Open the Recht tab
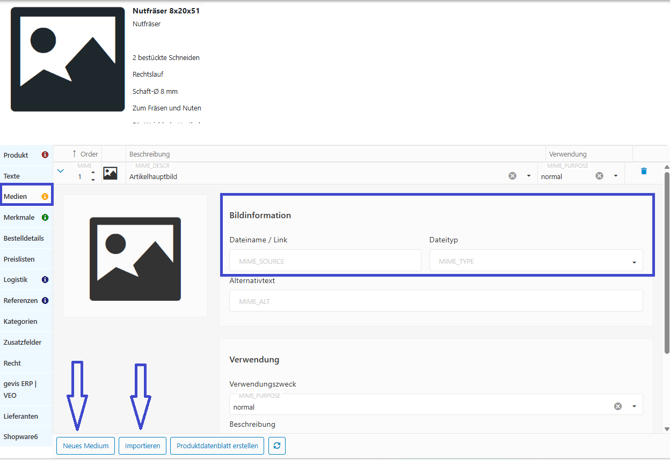 pyautogui.click(x=26, y=363)
